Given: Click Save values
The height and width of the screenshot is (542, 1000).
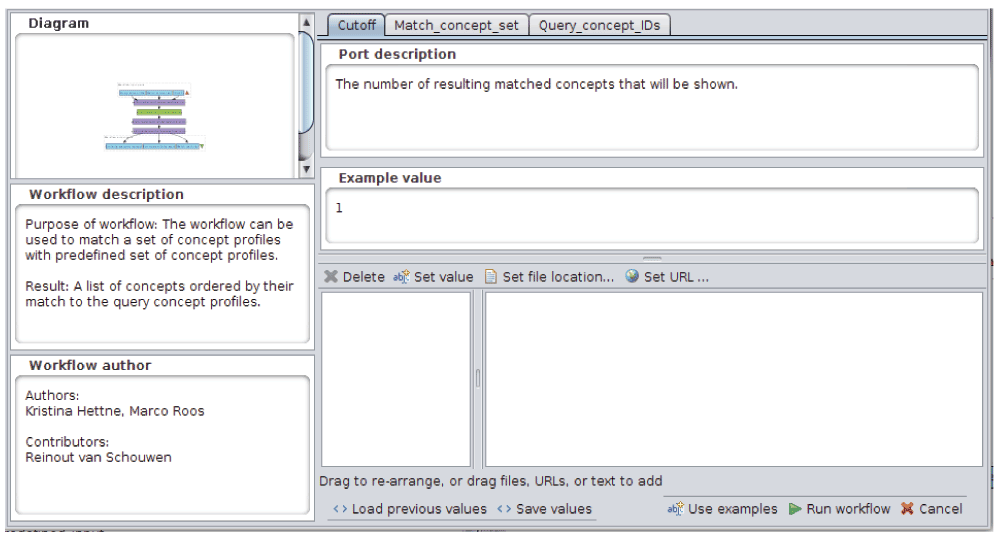Looking at the screenshot, I should [545, 509].
